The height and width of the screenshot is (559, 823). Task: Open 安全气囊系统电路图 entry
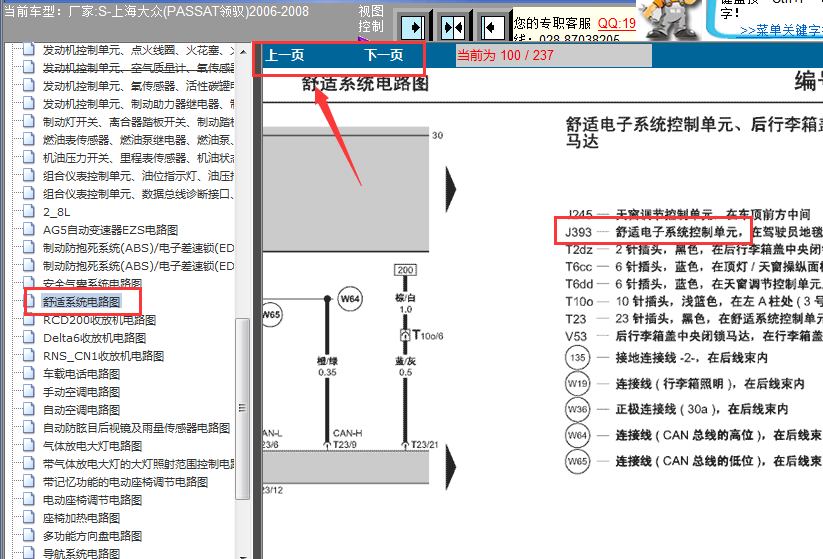(x=92, y=284)
